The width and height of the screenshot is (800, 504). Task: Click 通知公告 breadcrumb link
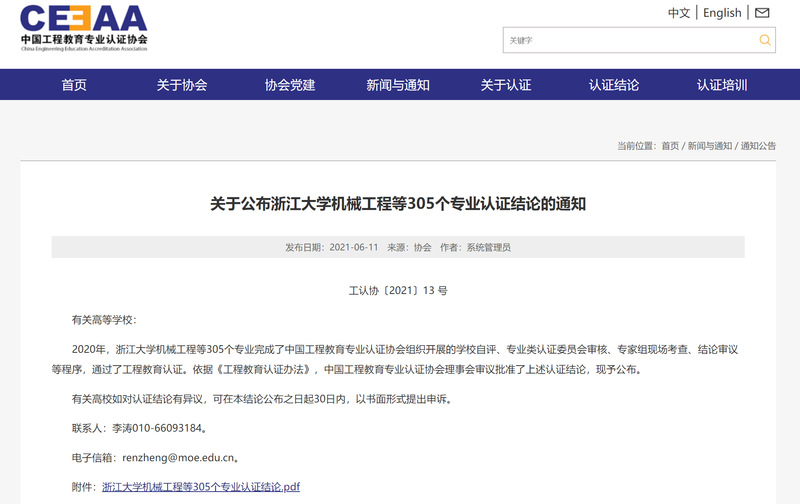(758, 146)
